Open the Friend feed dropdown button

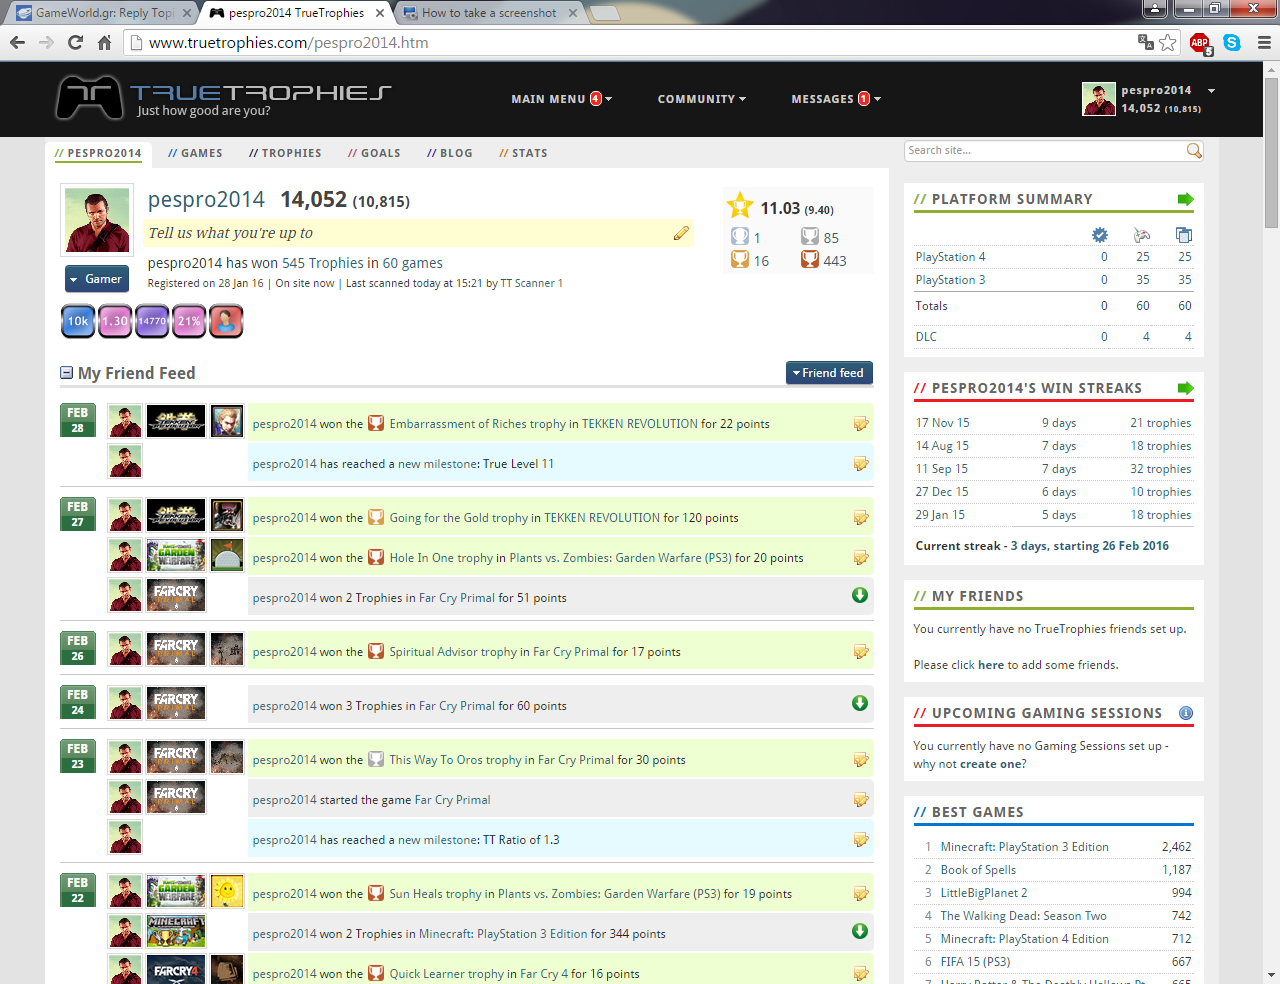pos(829,373)
